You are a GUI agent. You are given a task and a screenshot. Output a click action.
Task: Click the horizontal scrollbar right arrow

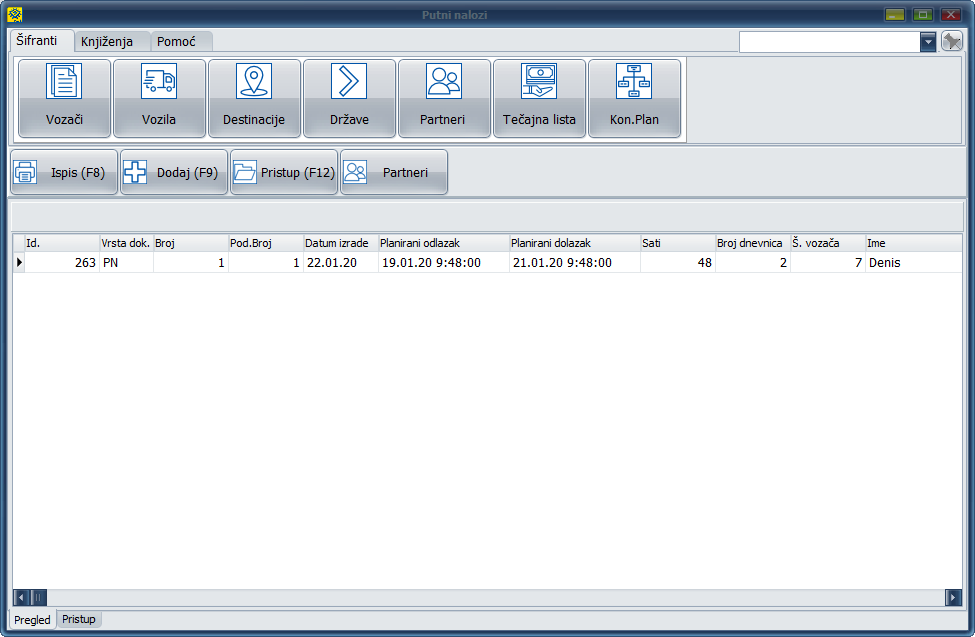click(953, 597)
